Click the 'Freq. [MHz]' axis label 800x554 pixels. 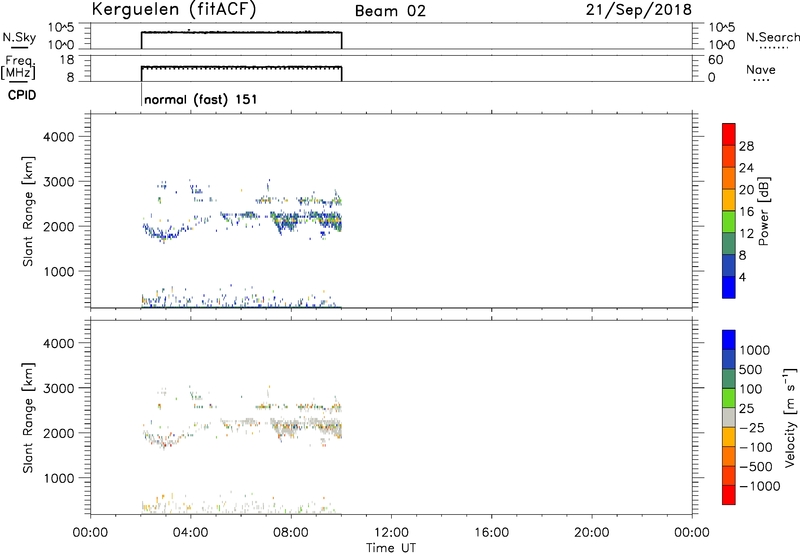pos(19,67)
